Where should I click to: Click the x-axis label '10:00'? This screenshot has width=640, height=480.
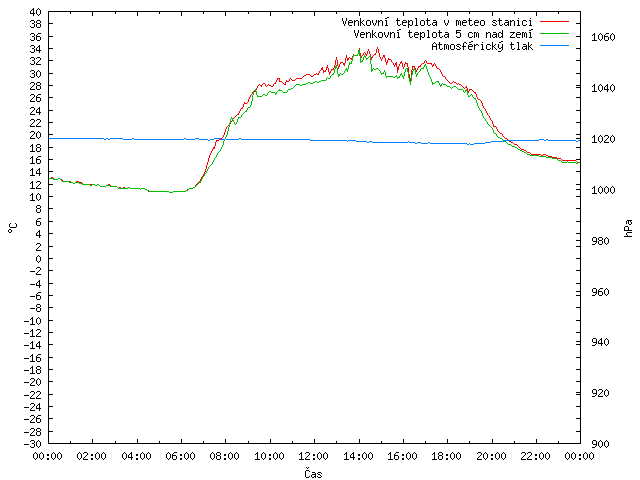269,456
